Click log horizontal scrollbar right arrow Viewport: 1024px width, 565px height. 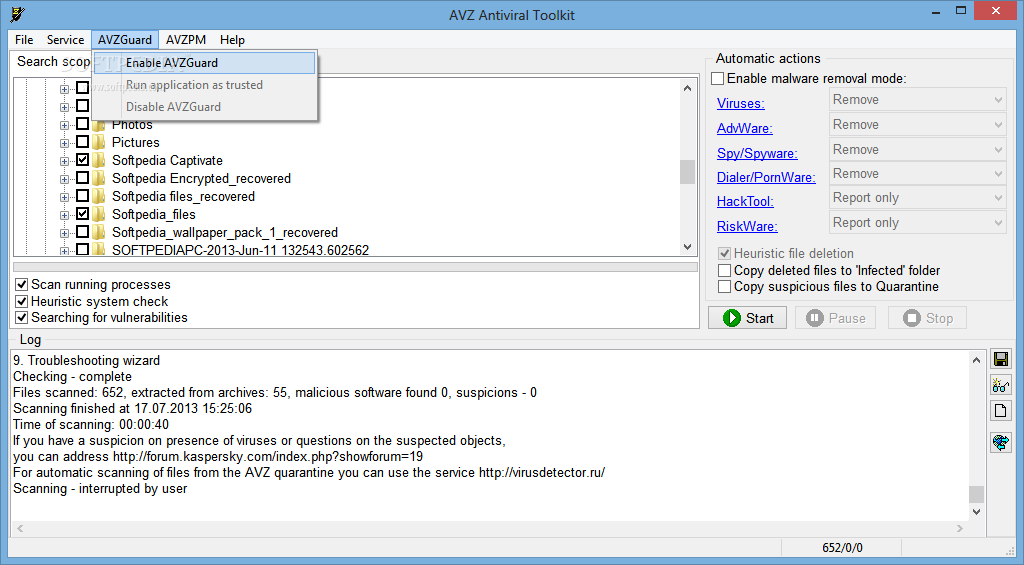pyautogui.click(x=960, y=528)
